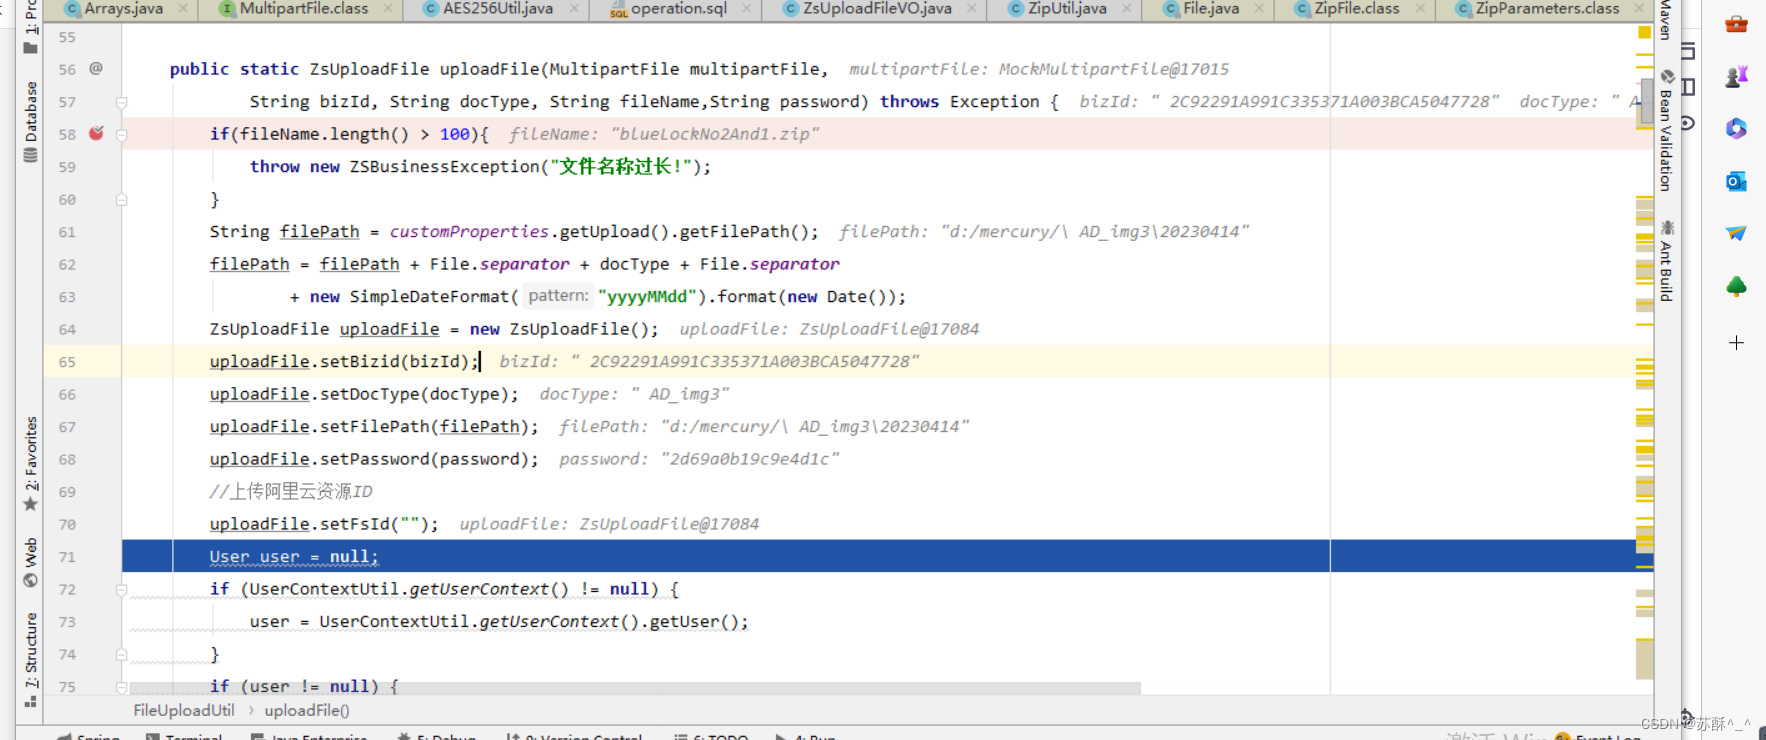Open the 5: Debug tool window tab
The width and height of the screenshot is (1766, 740).
437,736
